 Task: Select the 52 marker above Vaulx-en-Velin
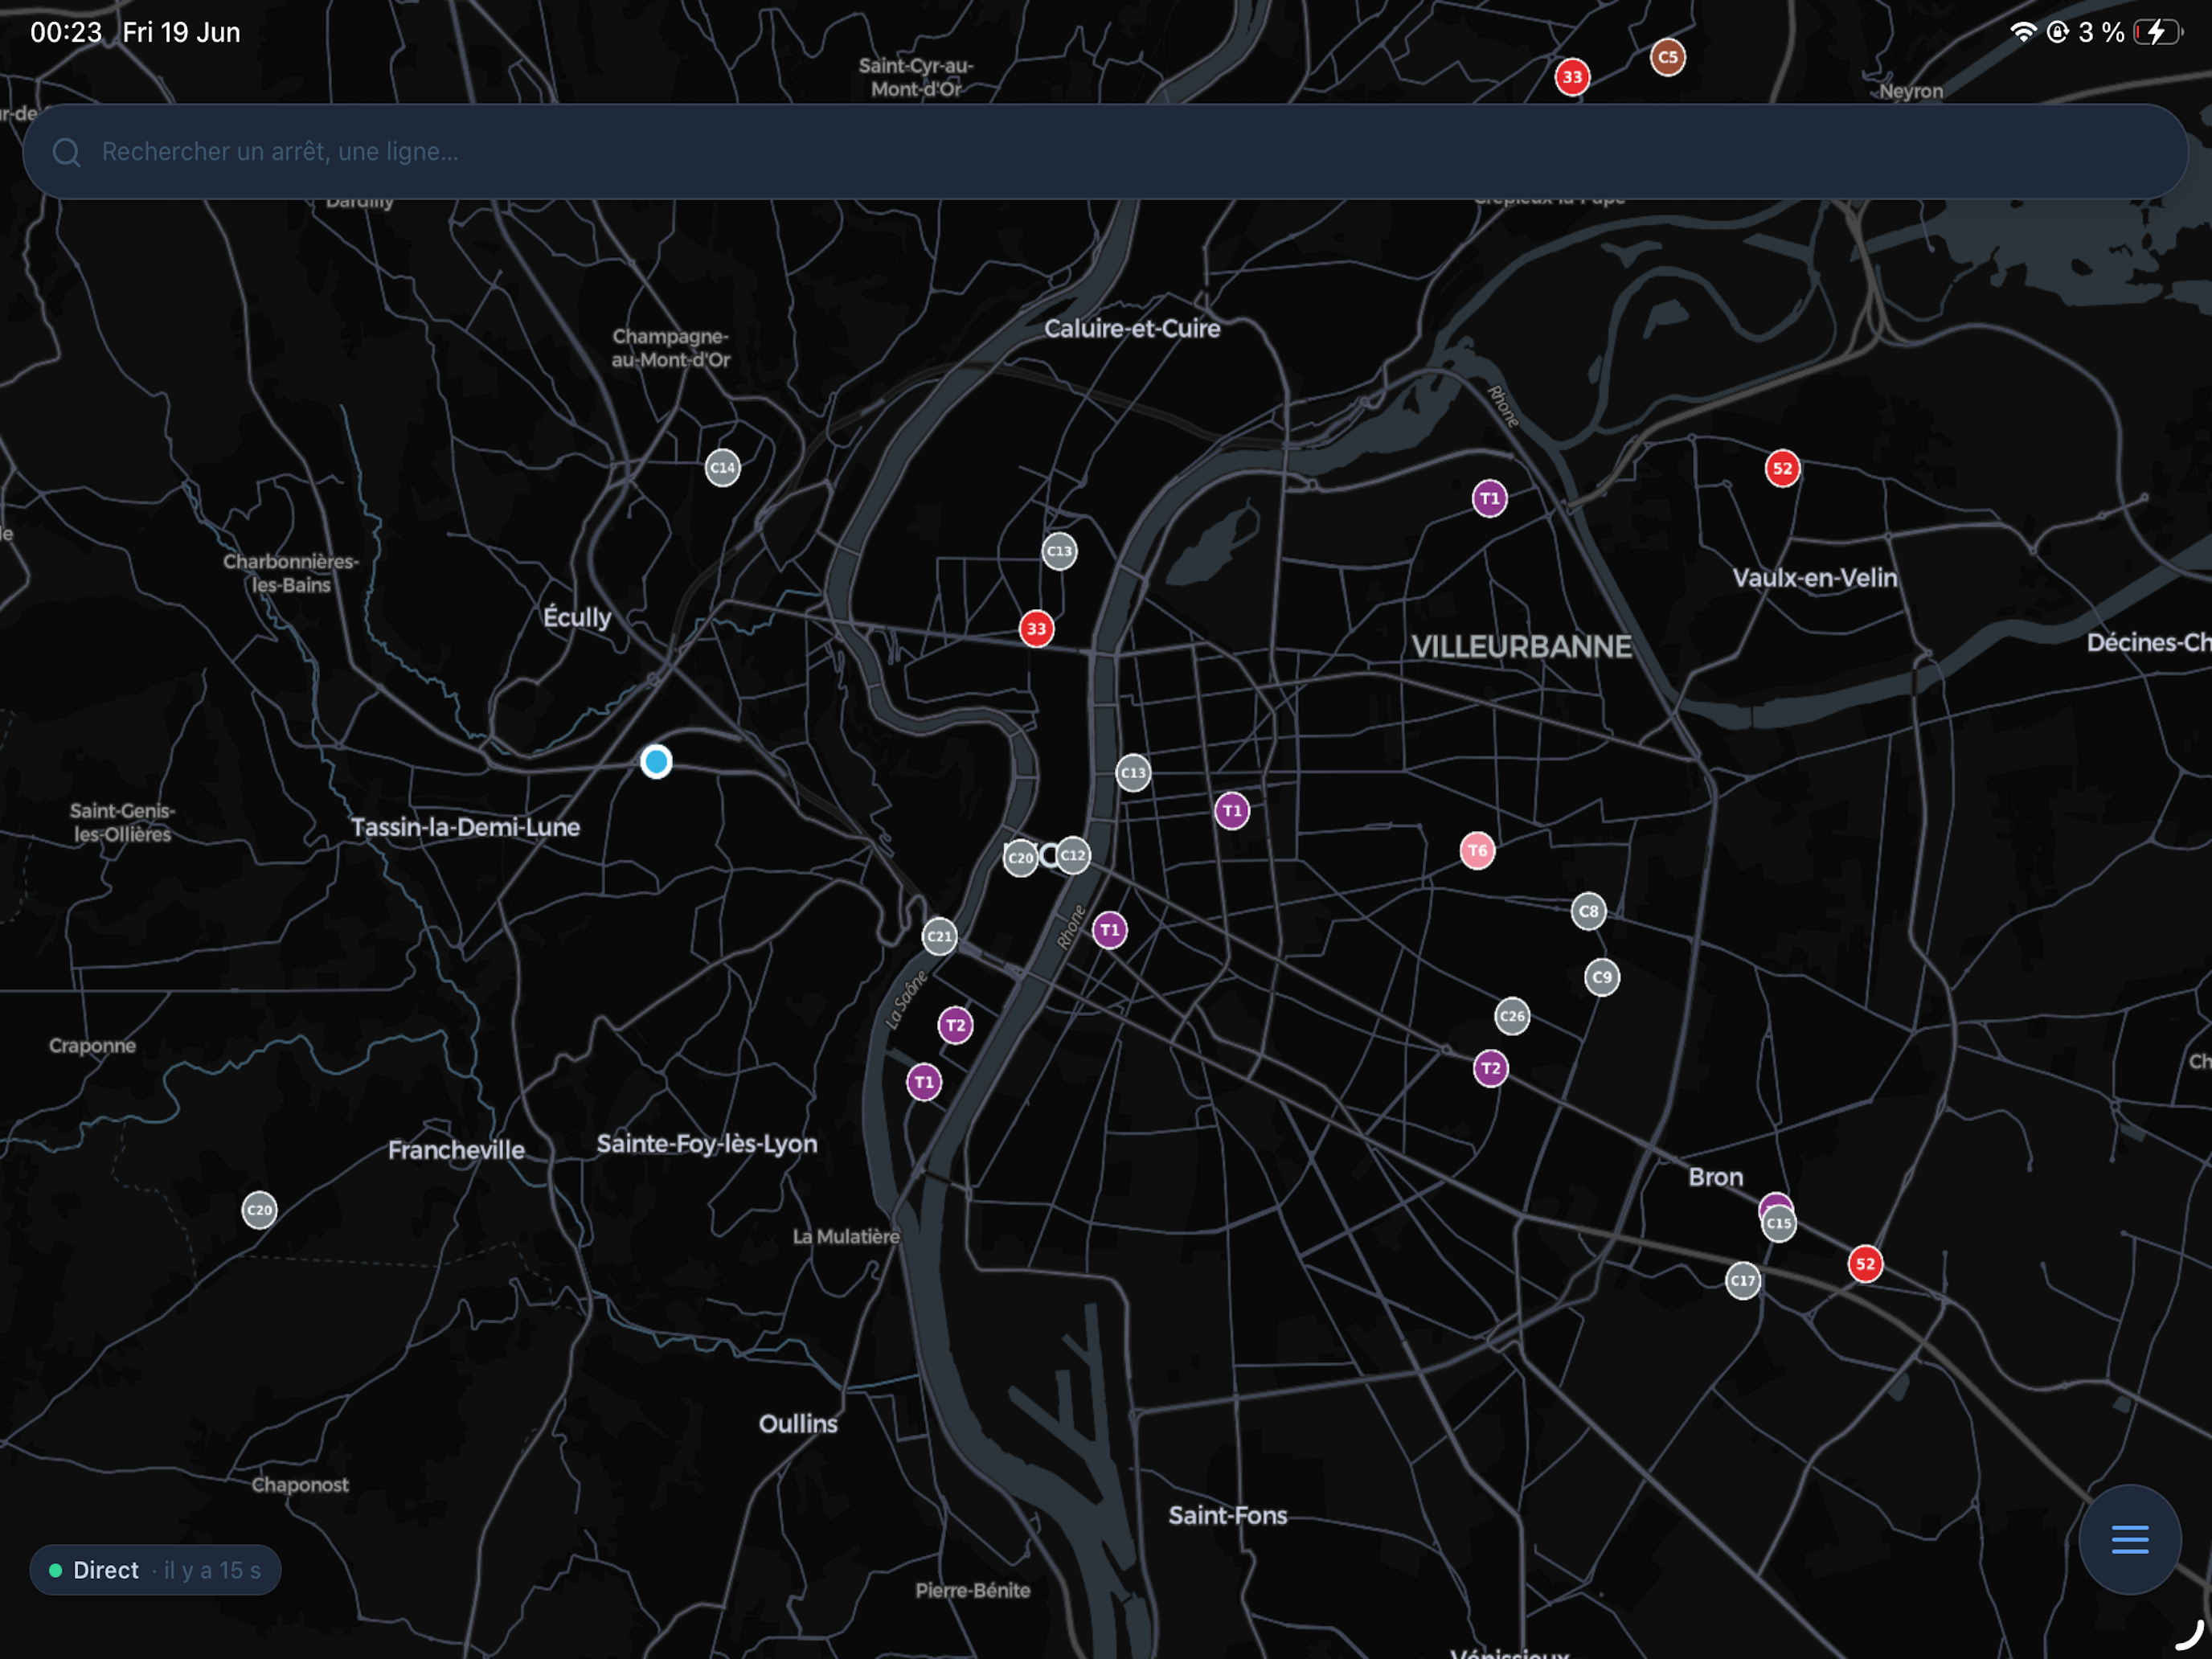(1782, 468)
